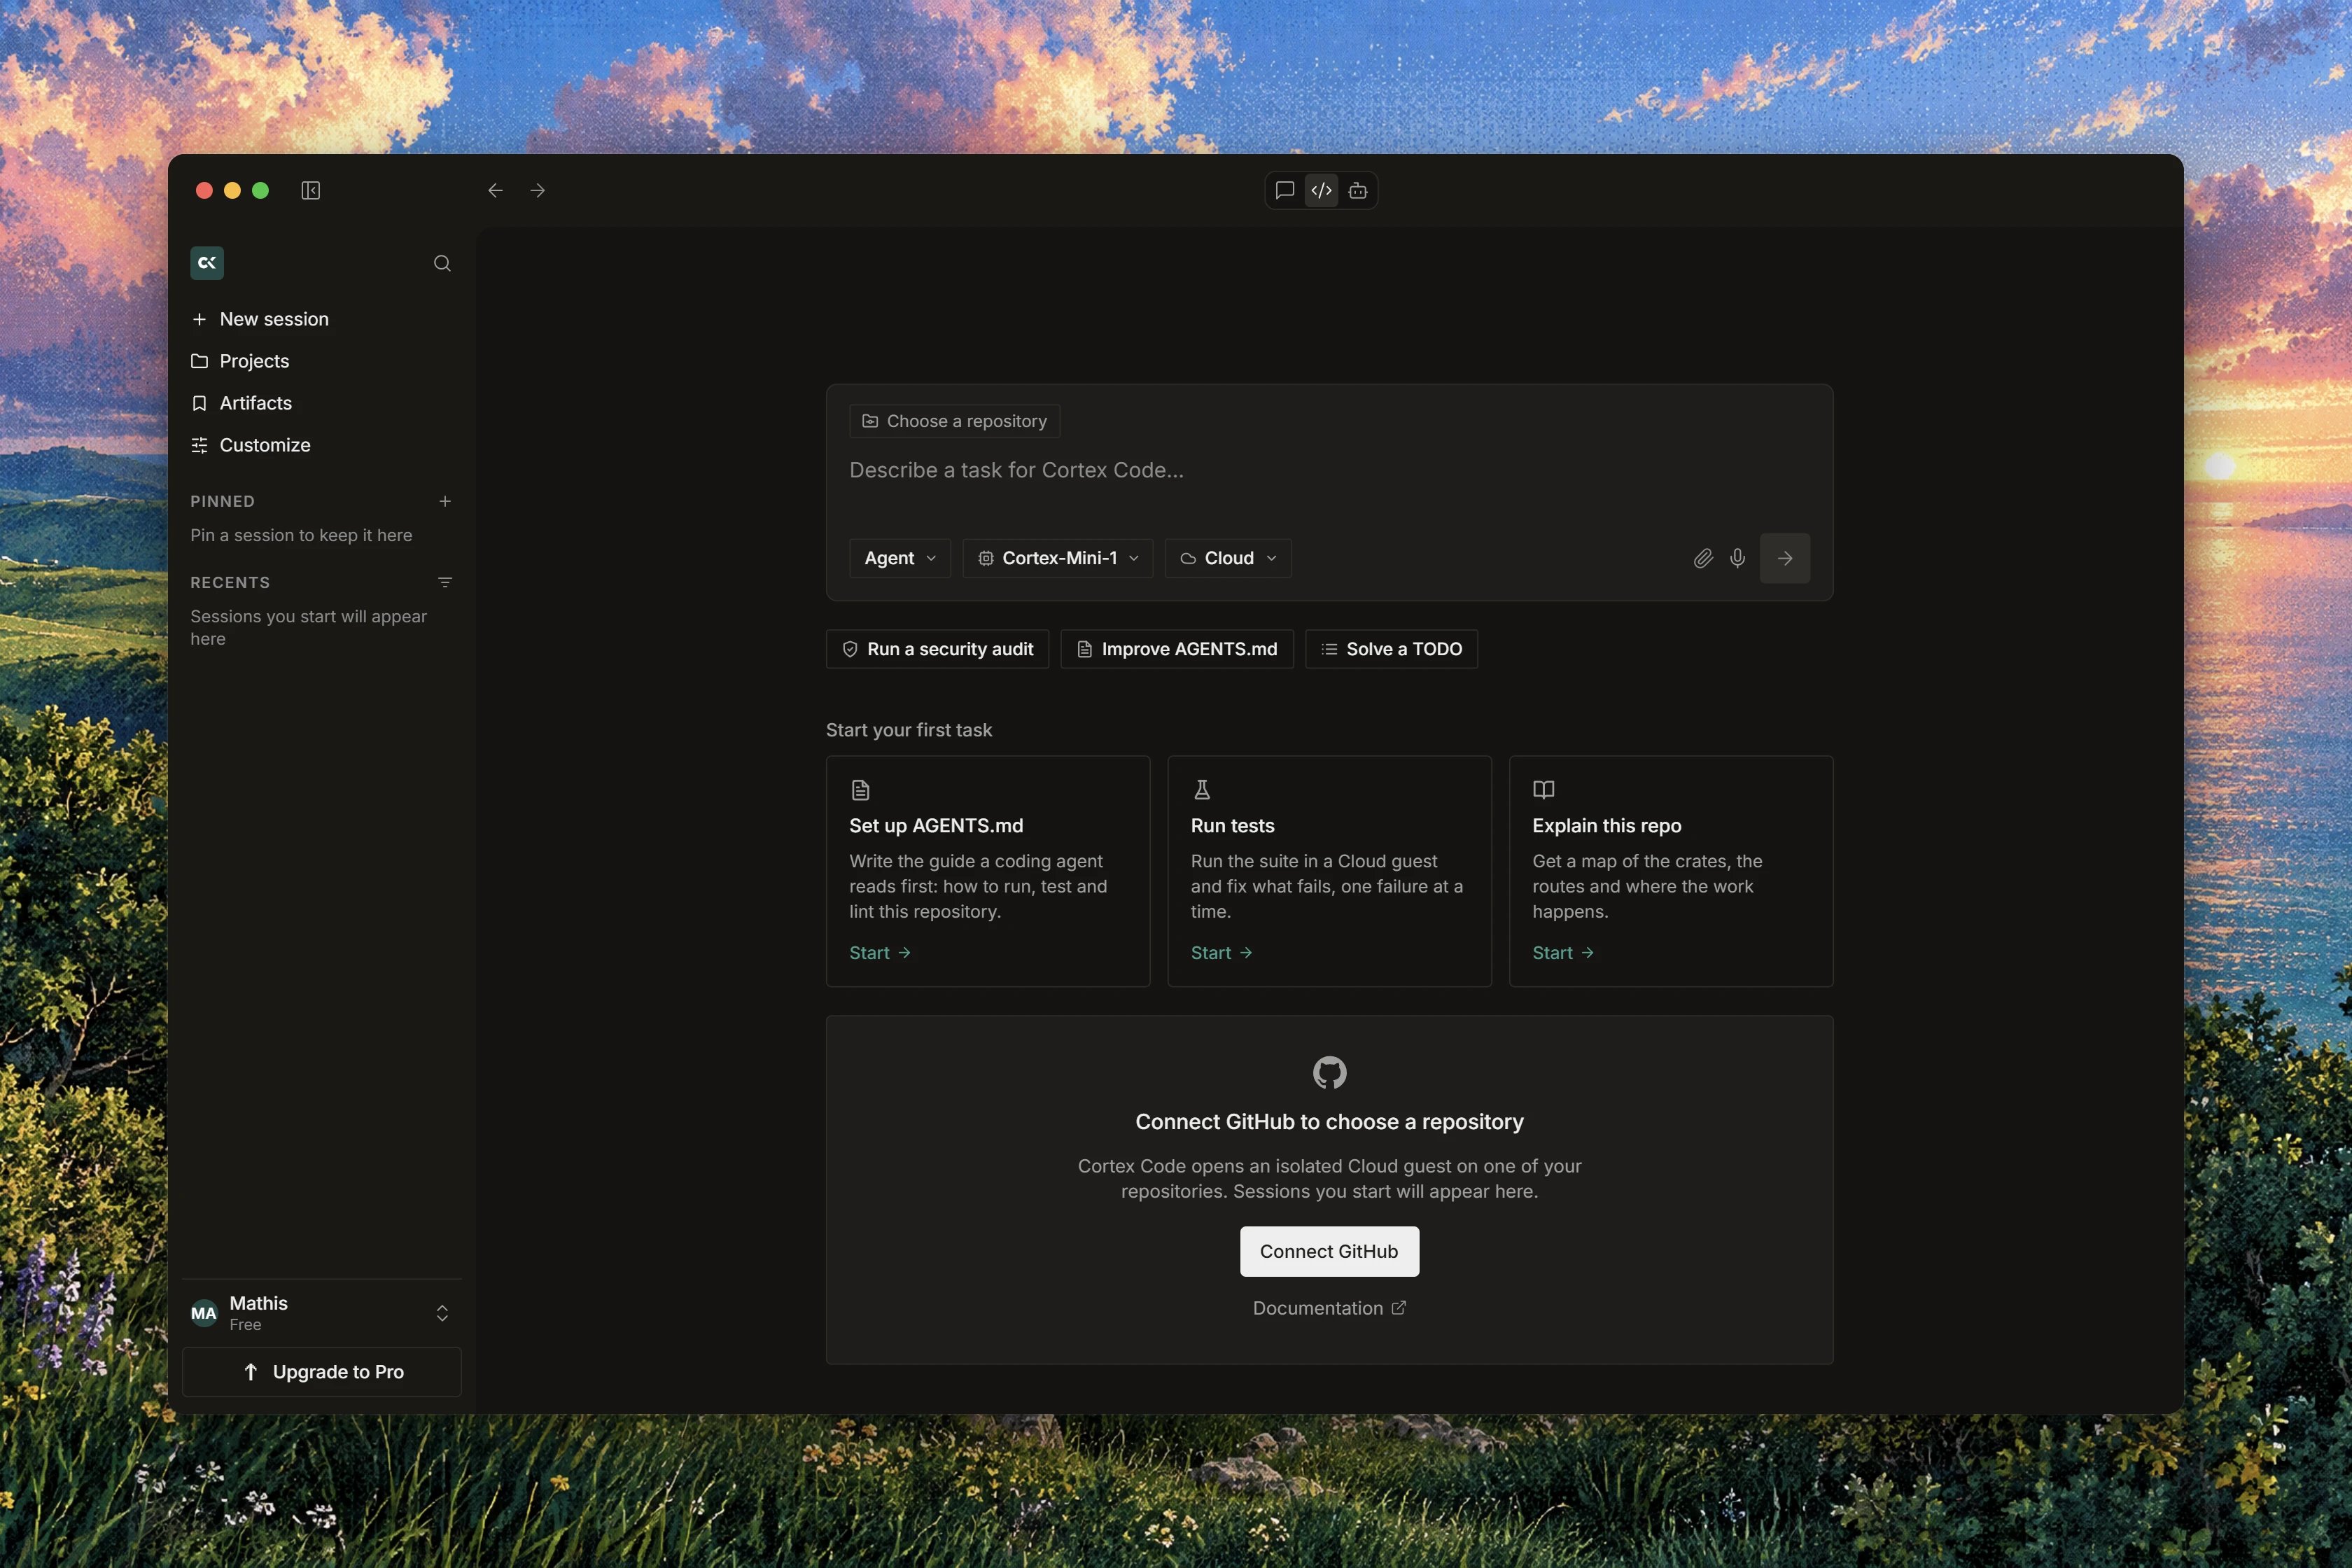Open Customize in the sidebar
Viewport: 2352px width, 1568px height.
pyautogui.click(x=322, y=445)
